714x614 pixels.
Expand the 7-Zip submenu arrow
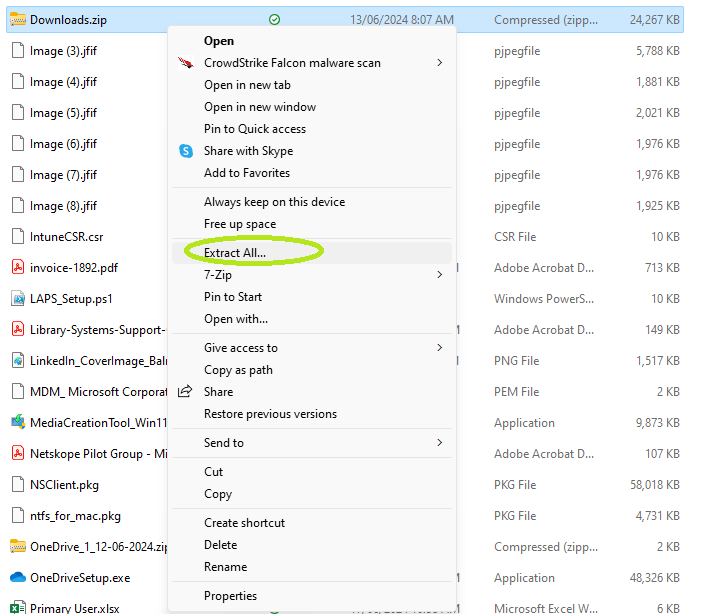pos(439,274)
